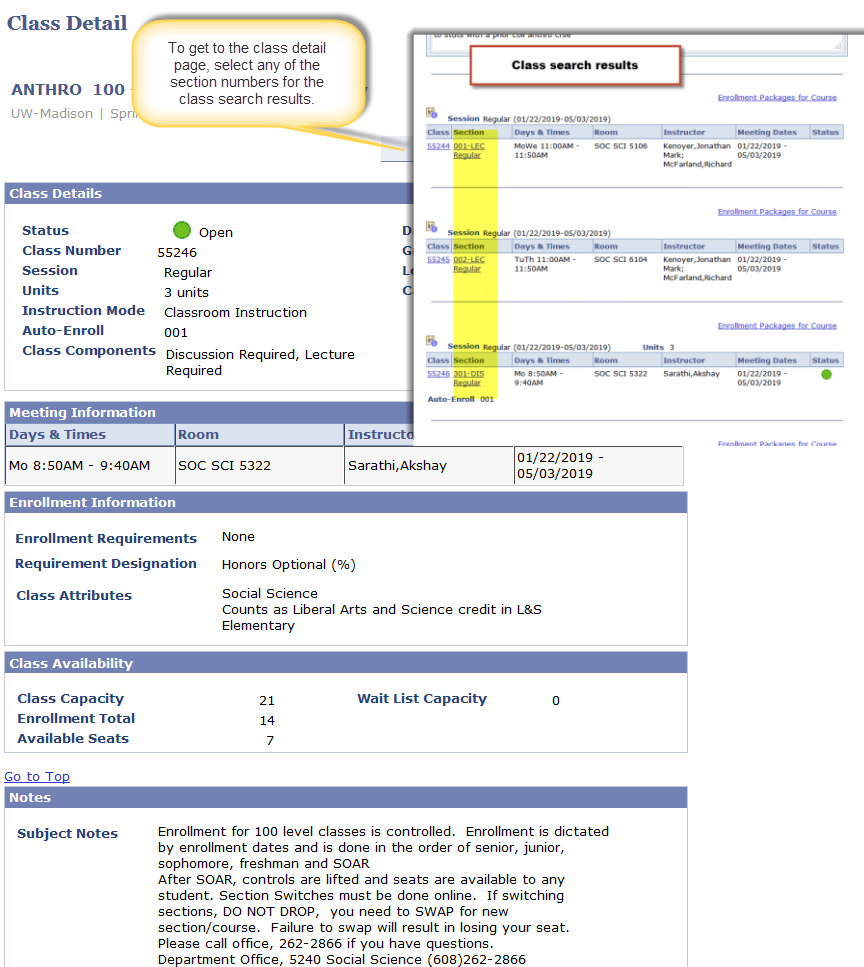Click the Class Attributes label
The width and height of the screenshot is (864, 967).
74,595
